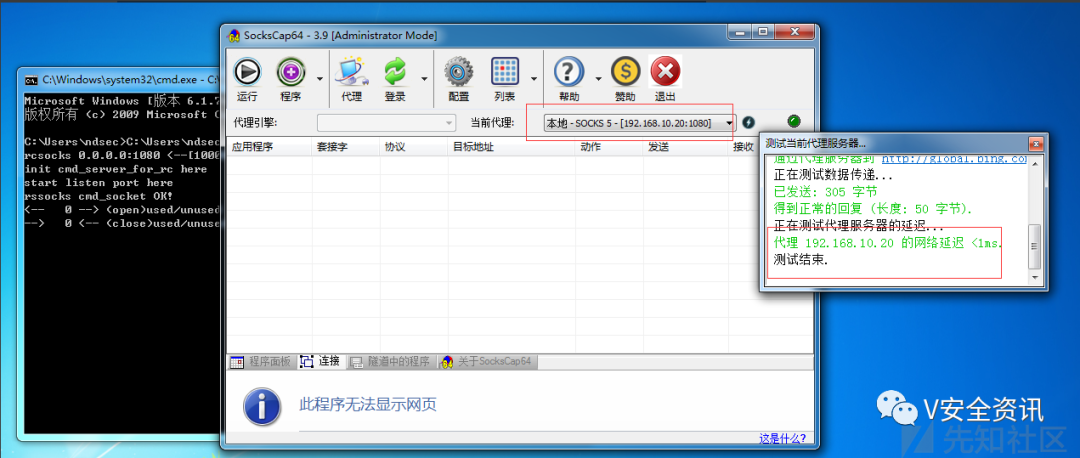The image size is (1080, 458).
Task: Open the 这是什么? link
Action: pos(782,438)
